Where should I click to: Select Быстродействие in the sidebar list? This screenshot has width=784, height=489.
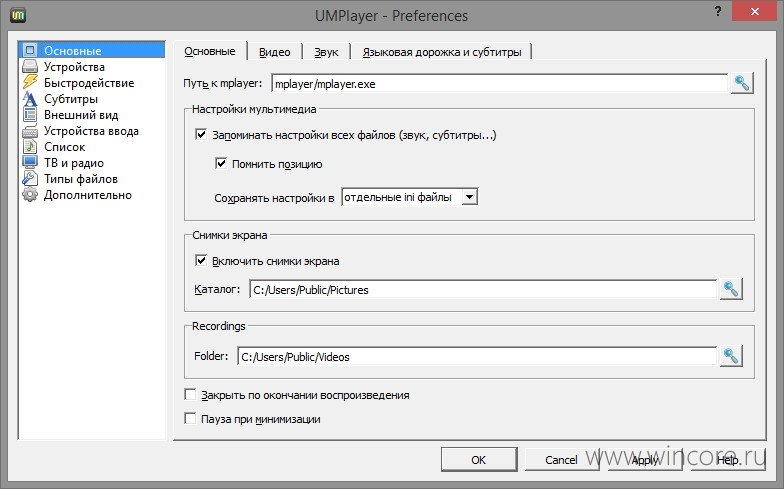[x=92, y=82]
